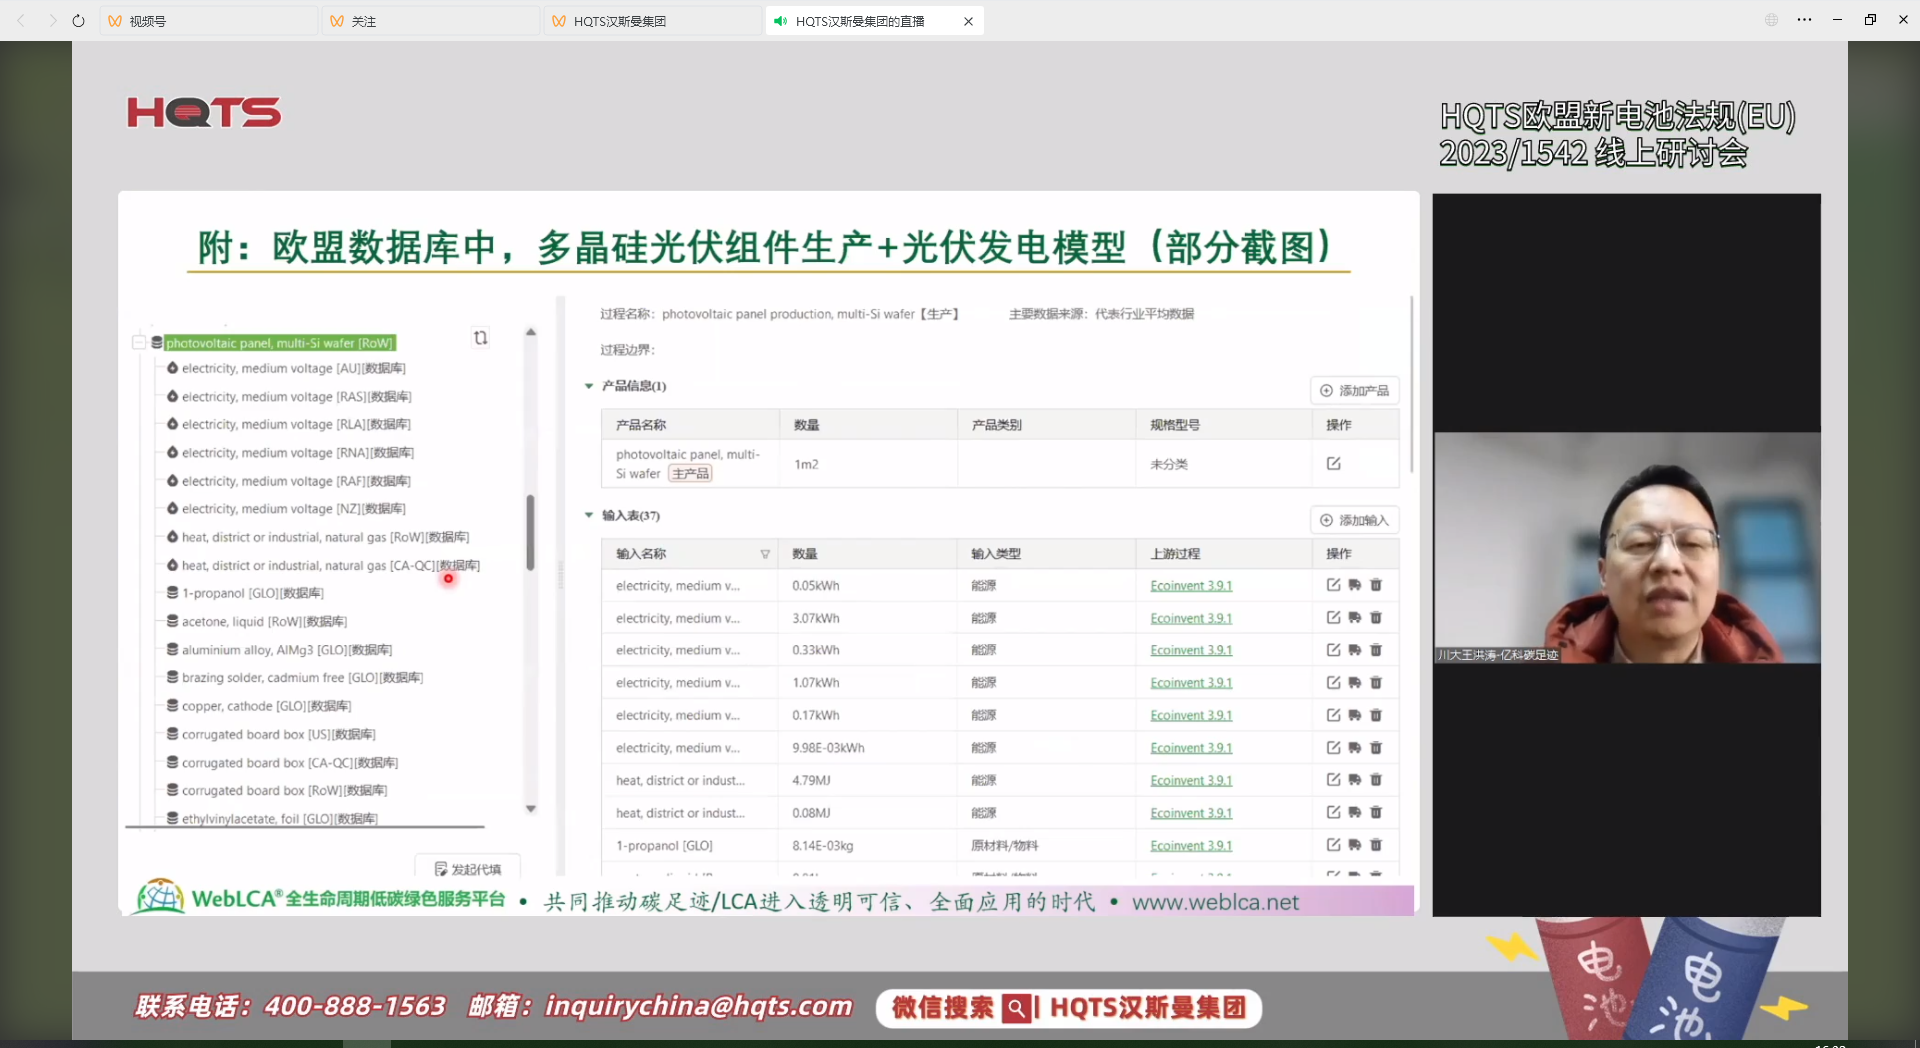Click the audio-playing speaker icon on the live tab

pos(781,21)
